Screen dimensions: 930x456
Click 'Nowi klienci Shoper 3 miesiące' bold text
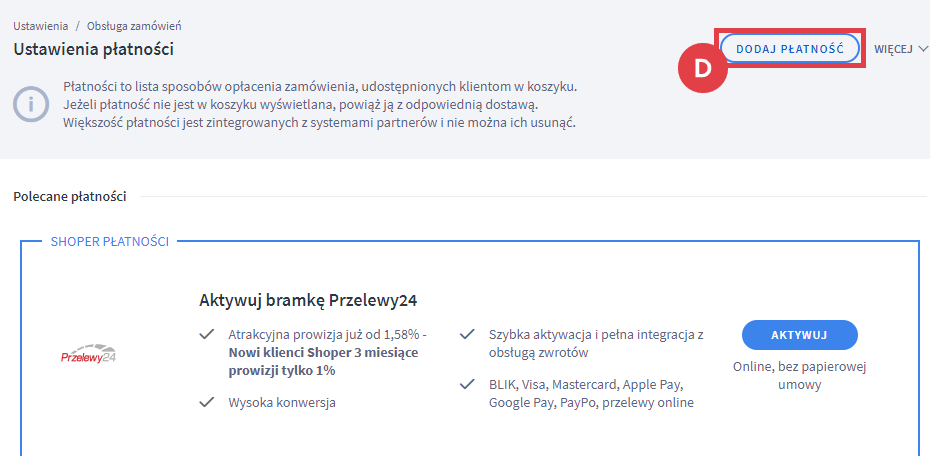[323, 353]
